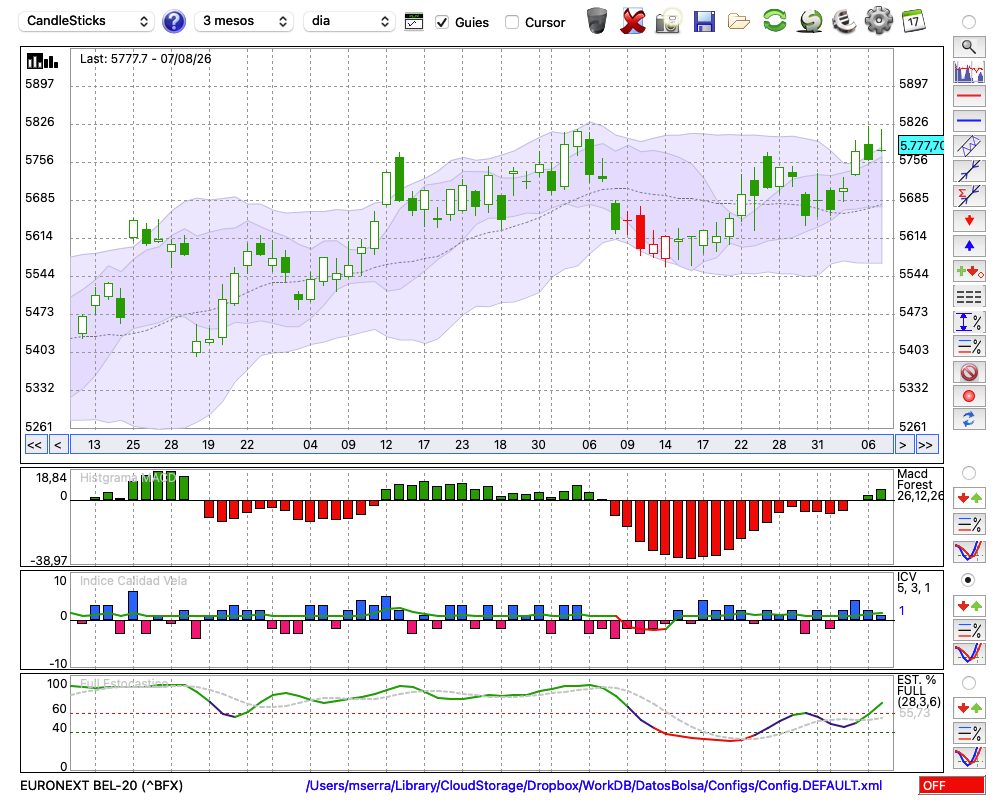Screen dimensions: 1000x800
Task: Click the red prohibition sign icon
Action: tap(969, 371)
